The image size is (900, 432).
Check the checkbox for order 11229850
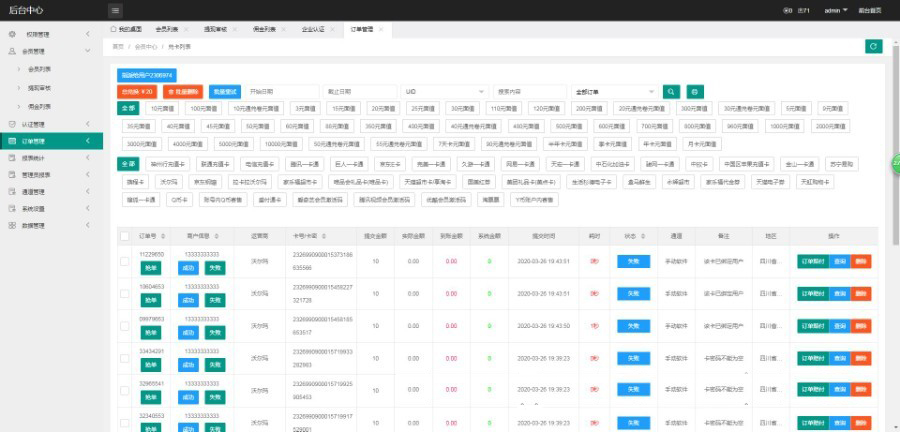124,260
